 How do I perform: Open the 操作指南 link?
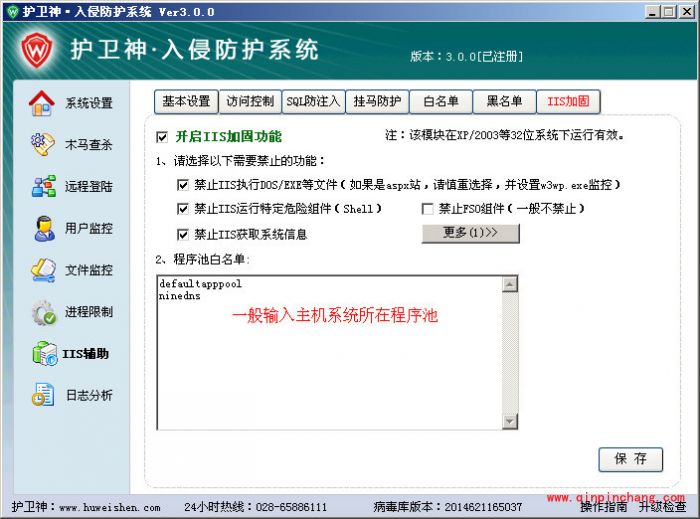click(604, 507)
